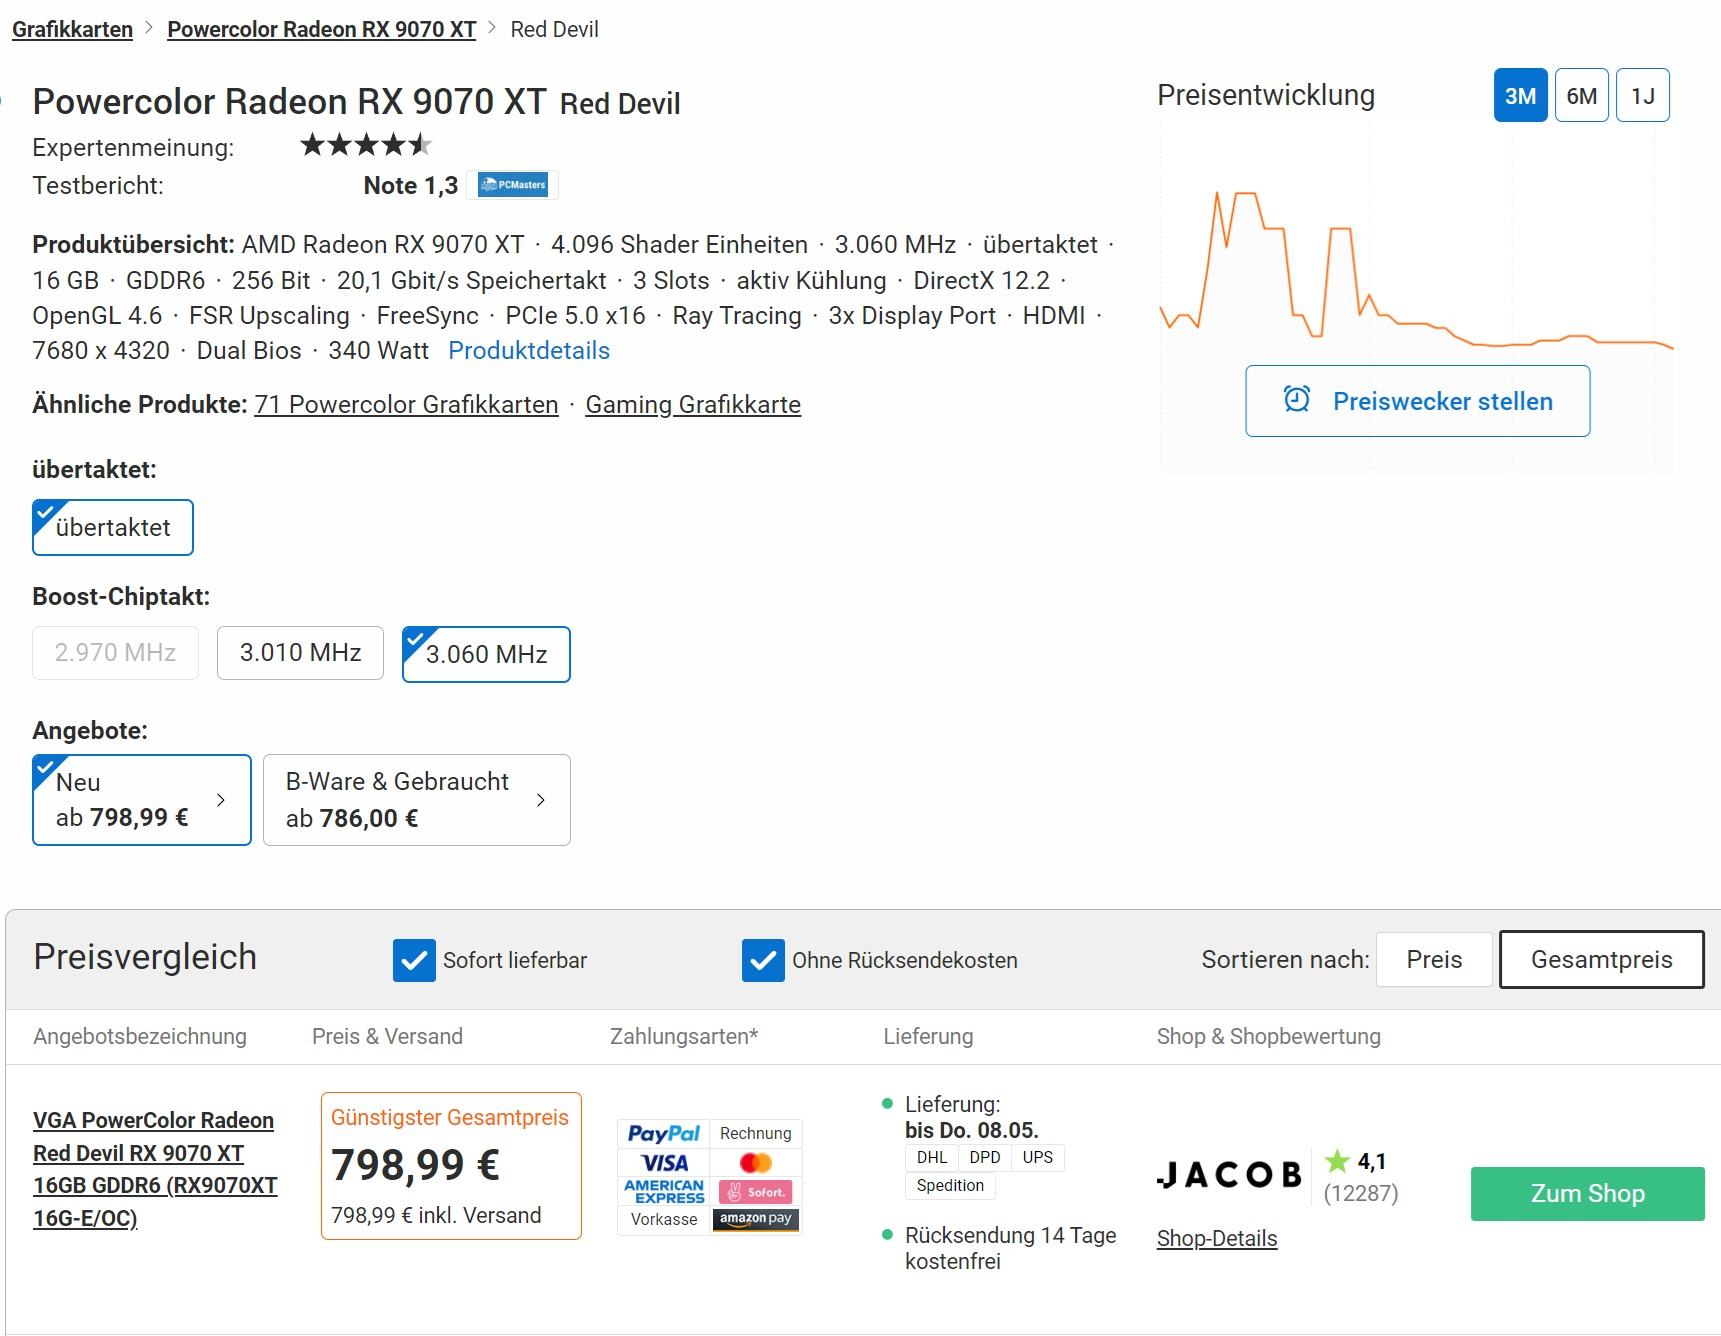Click the UPS delivery label
Screen dimensions: 1721x1336
click(x=1038, y=1157)
